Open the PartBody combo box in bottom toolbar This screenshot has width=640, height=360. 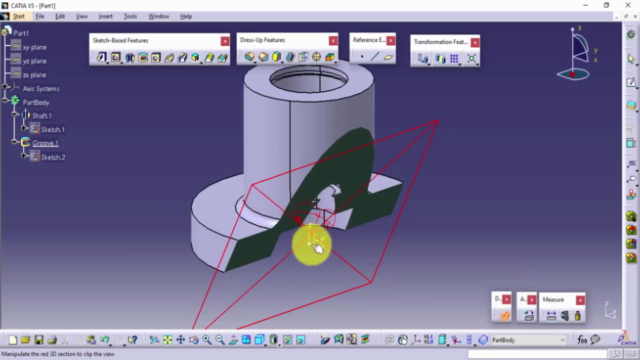point(528,340)
